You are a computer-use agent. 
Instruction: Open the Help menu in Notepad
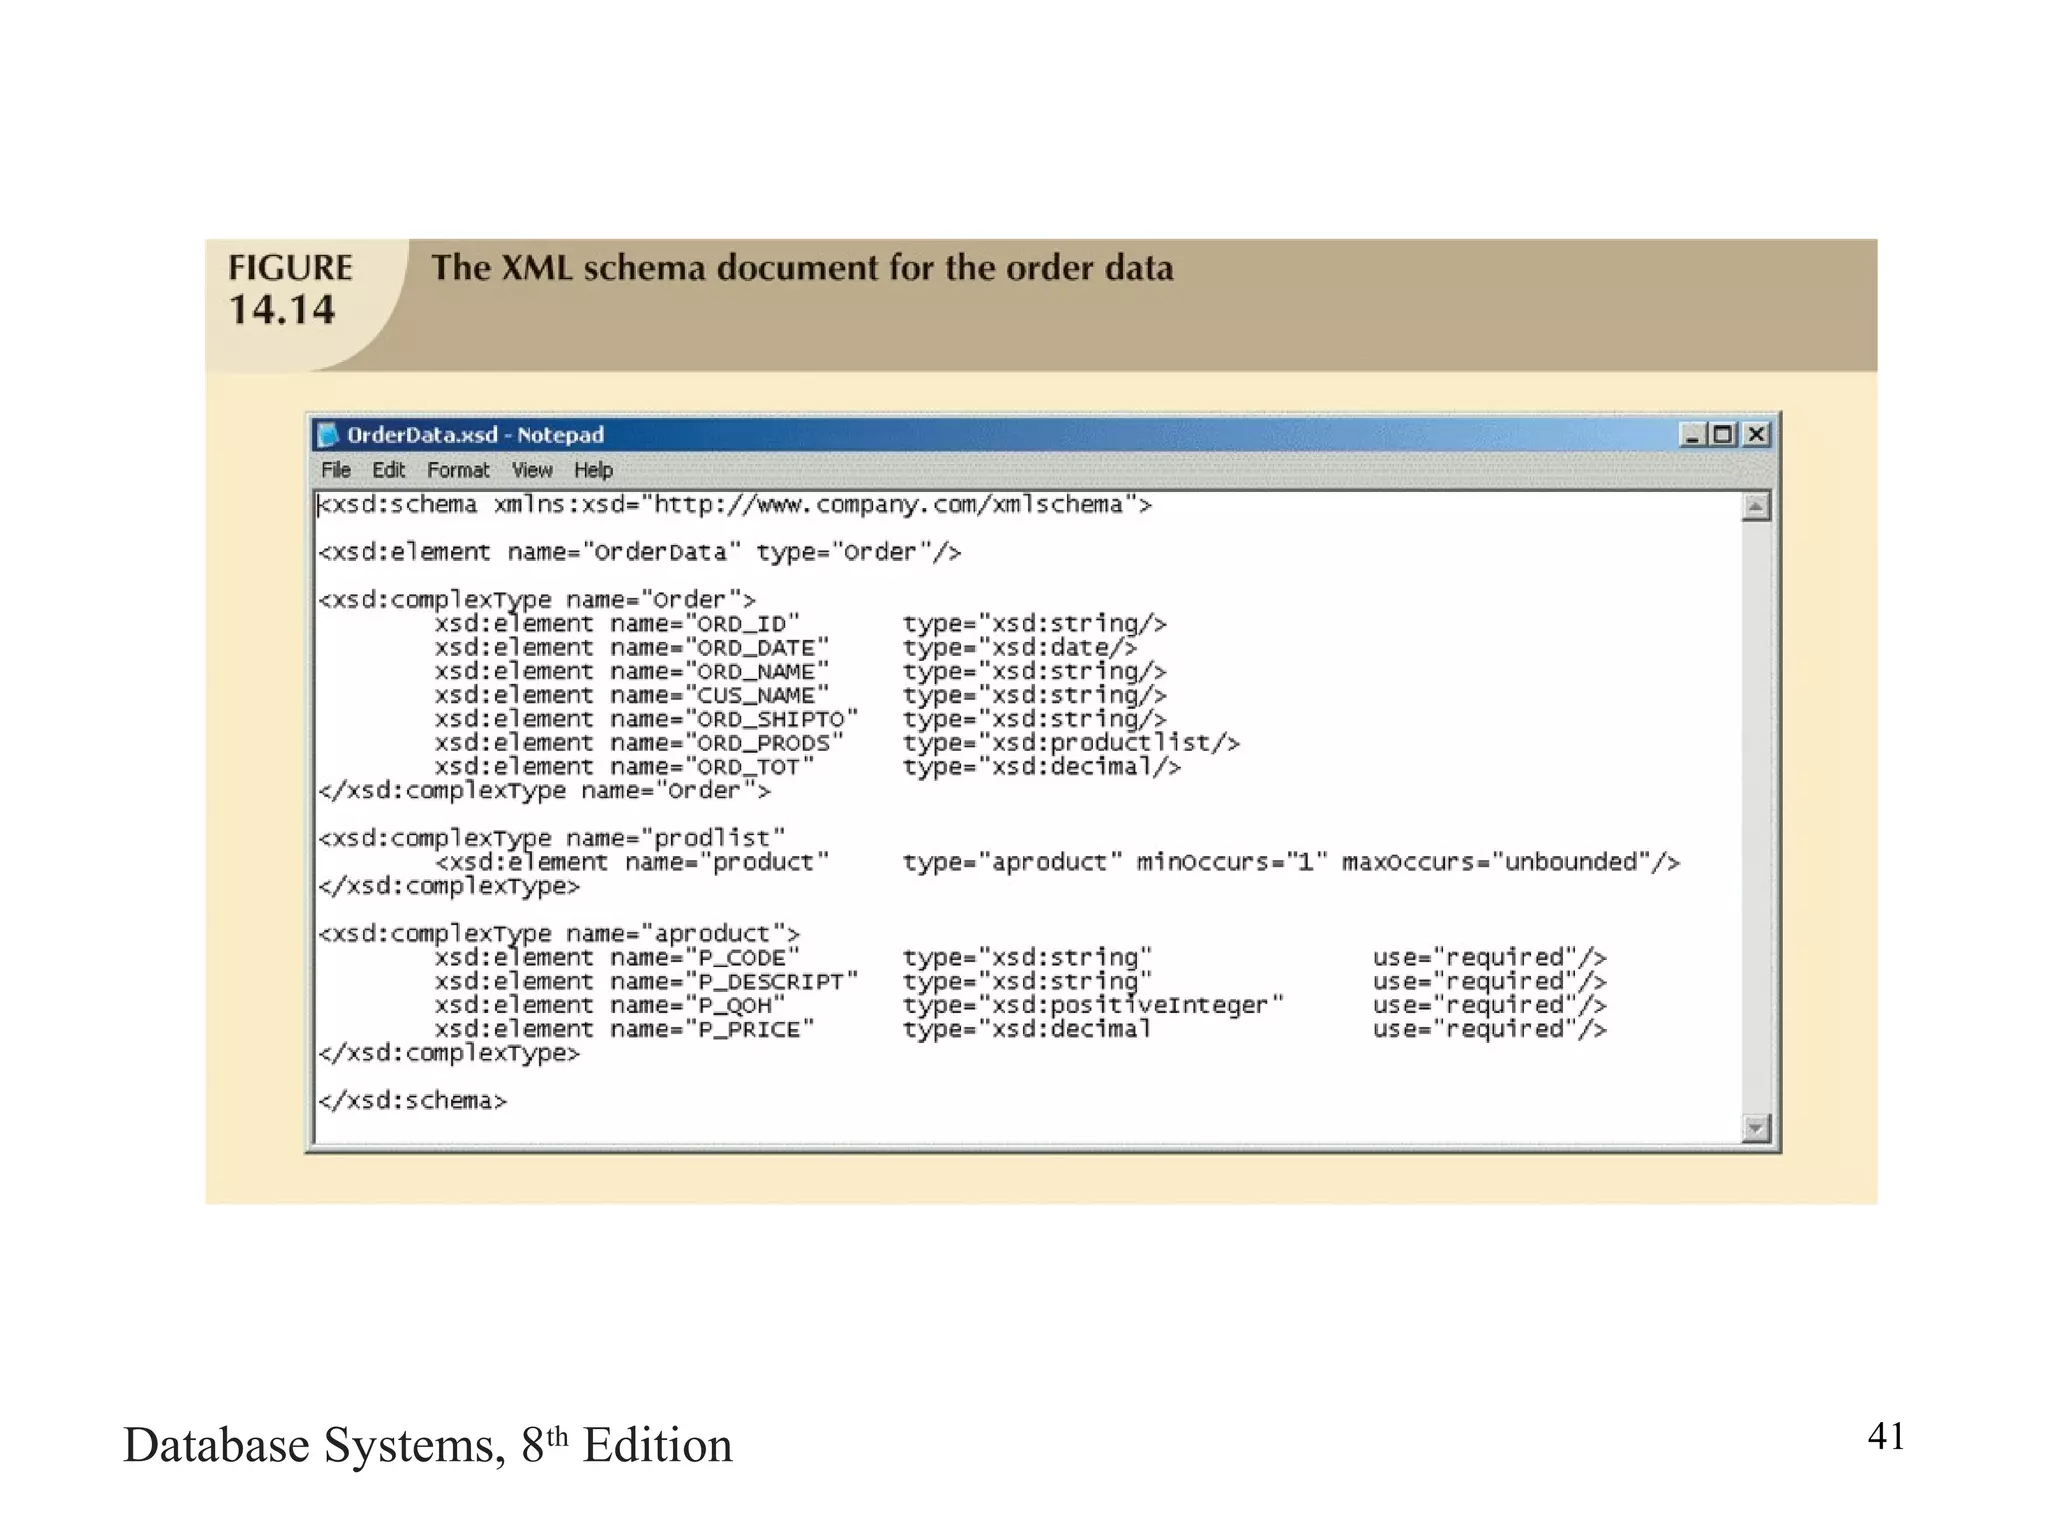[593, 470]
